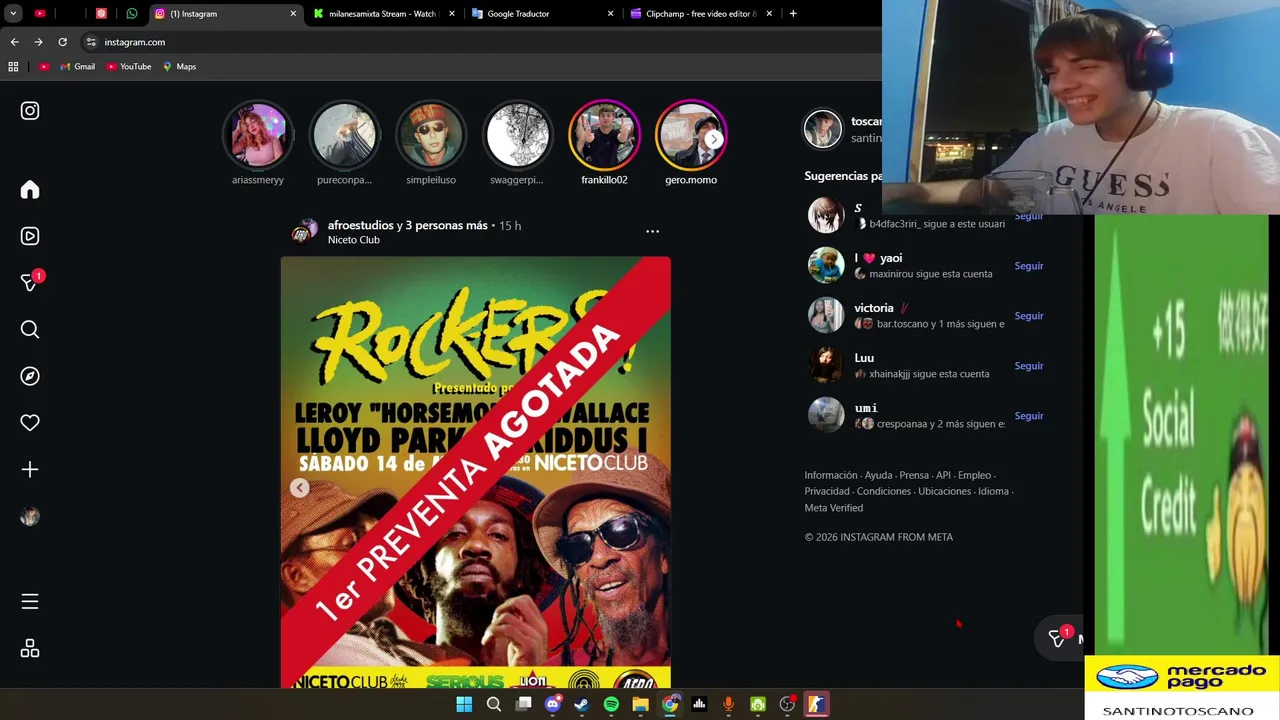Open the tab search dropdown arrow
This screenshot has width=1280, height=720.
click(x=13, y=14)
